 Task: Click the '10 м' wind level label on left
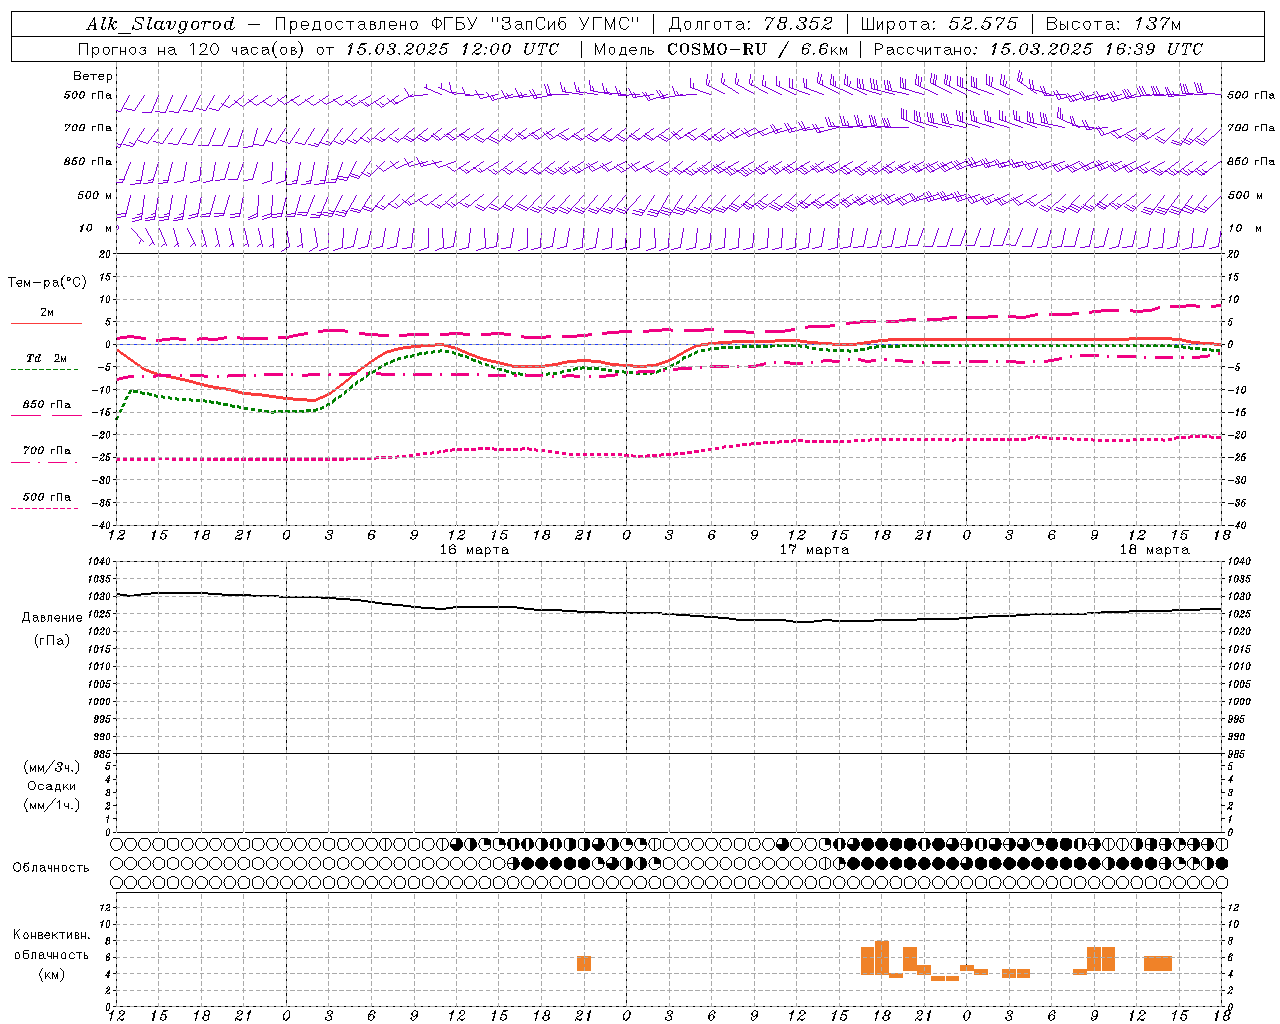[x=97, y=228]
